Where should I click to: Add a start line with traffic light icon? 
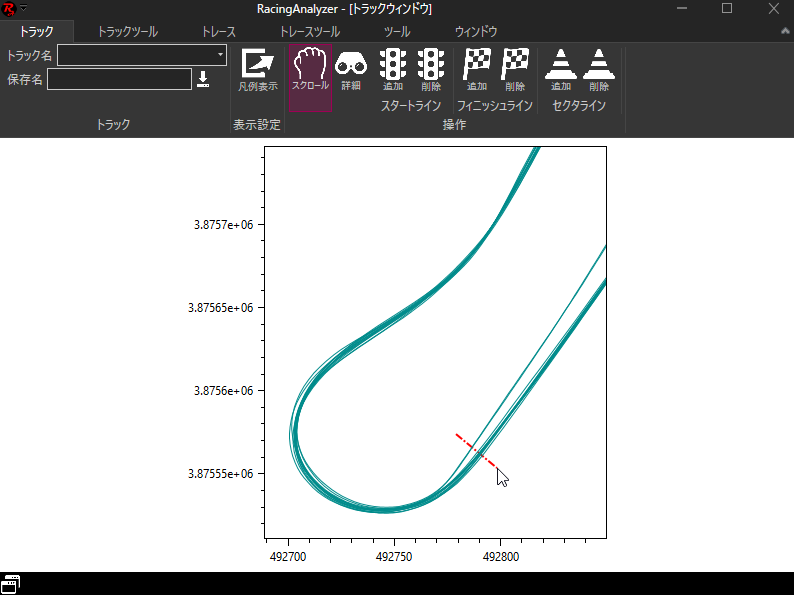click(x=393, y=70)
